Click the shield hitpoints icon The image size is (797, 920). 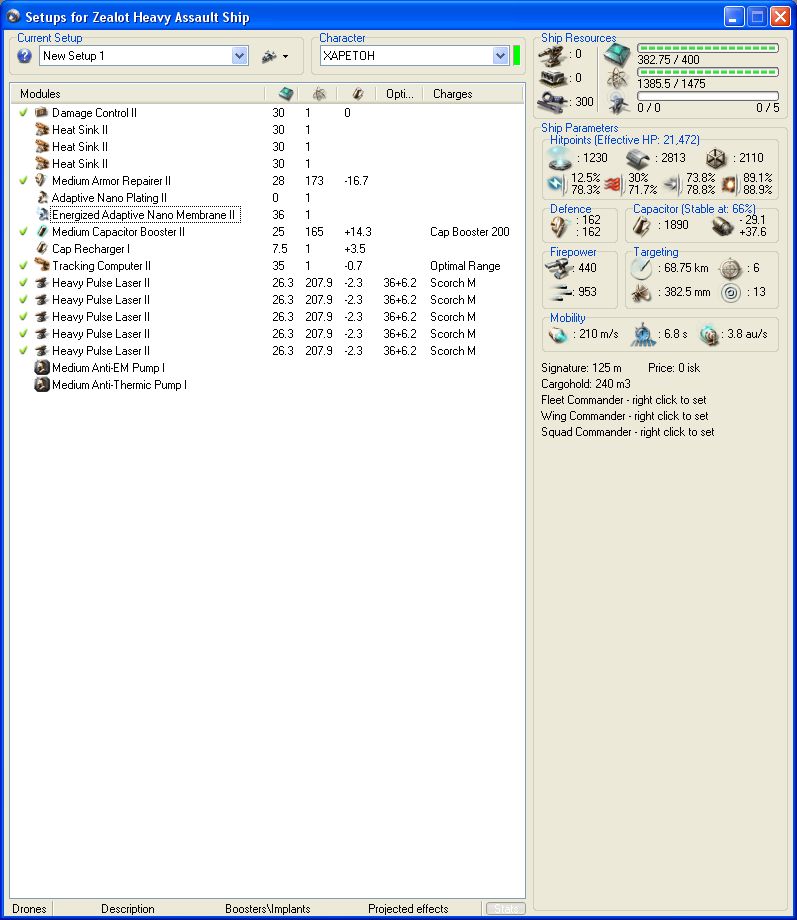tap(559, 158)
